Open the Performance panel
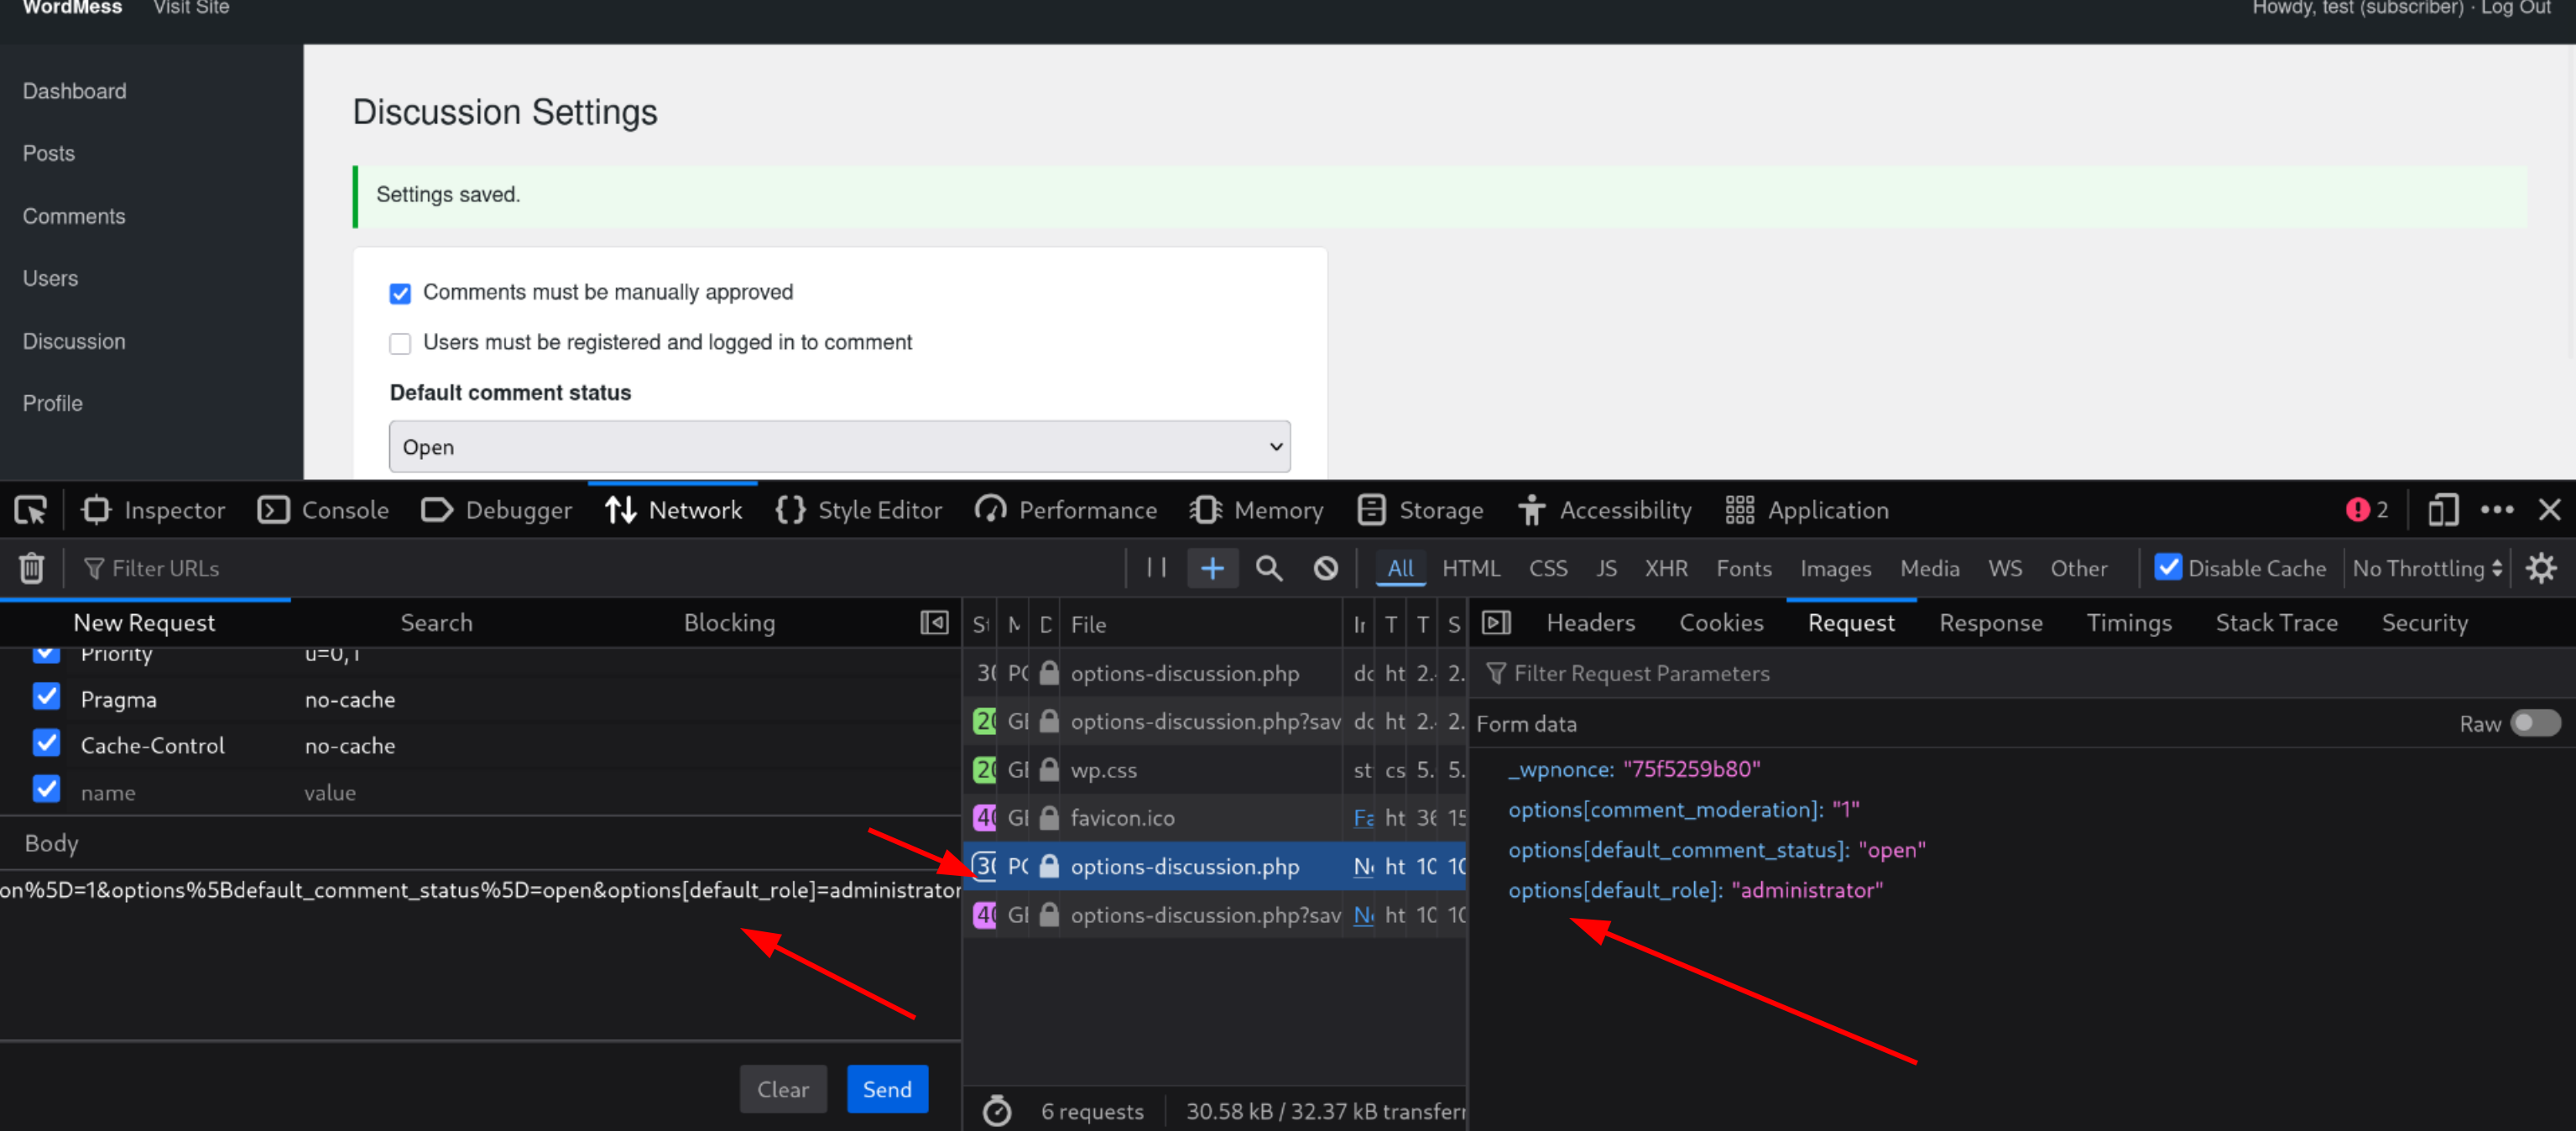The width and height of the screenshot is (2576, 1131). [x=1065, y=510]
